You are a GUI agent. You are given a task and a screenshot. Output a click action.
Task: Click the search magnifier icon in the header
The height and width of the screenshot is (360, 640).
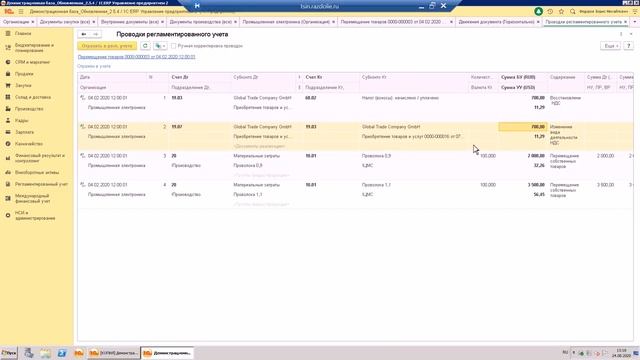coord(573,11)
